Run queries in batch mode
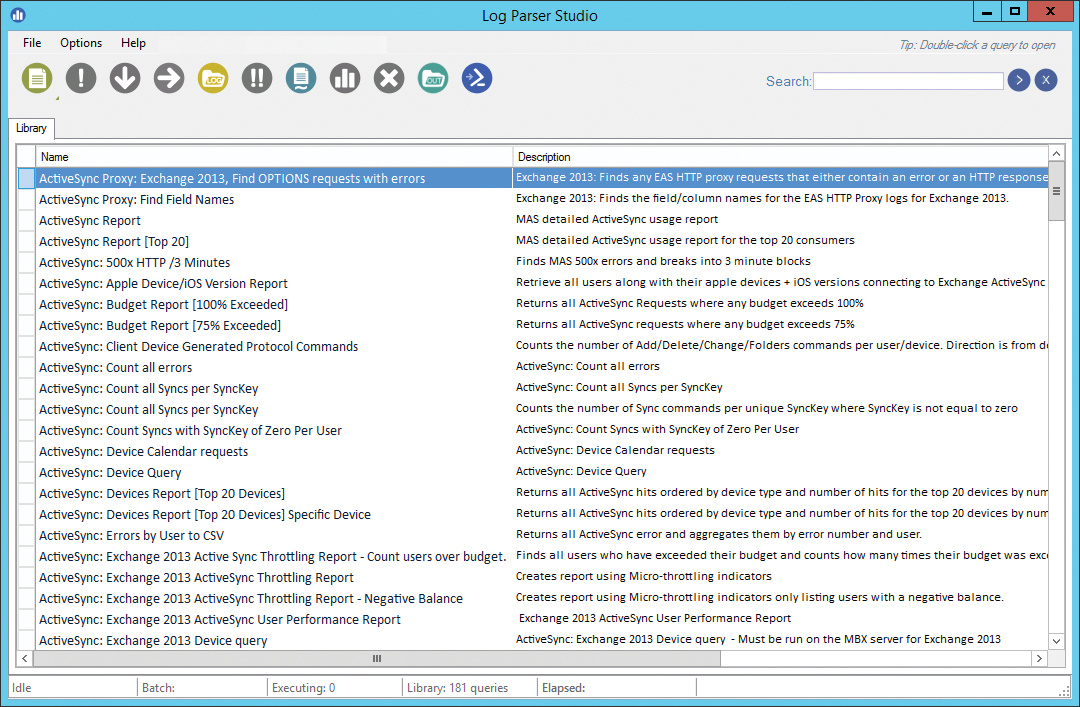The image size is (1080, 707). (x=256, y=78)
